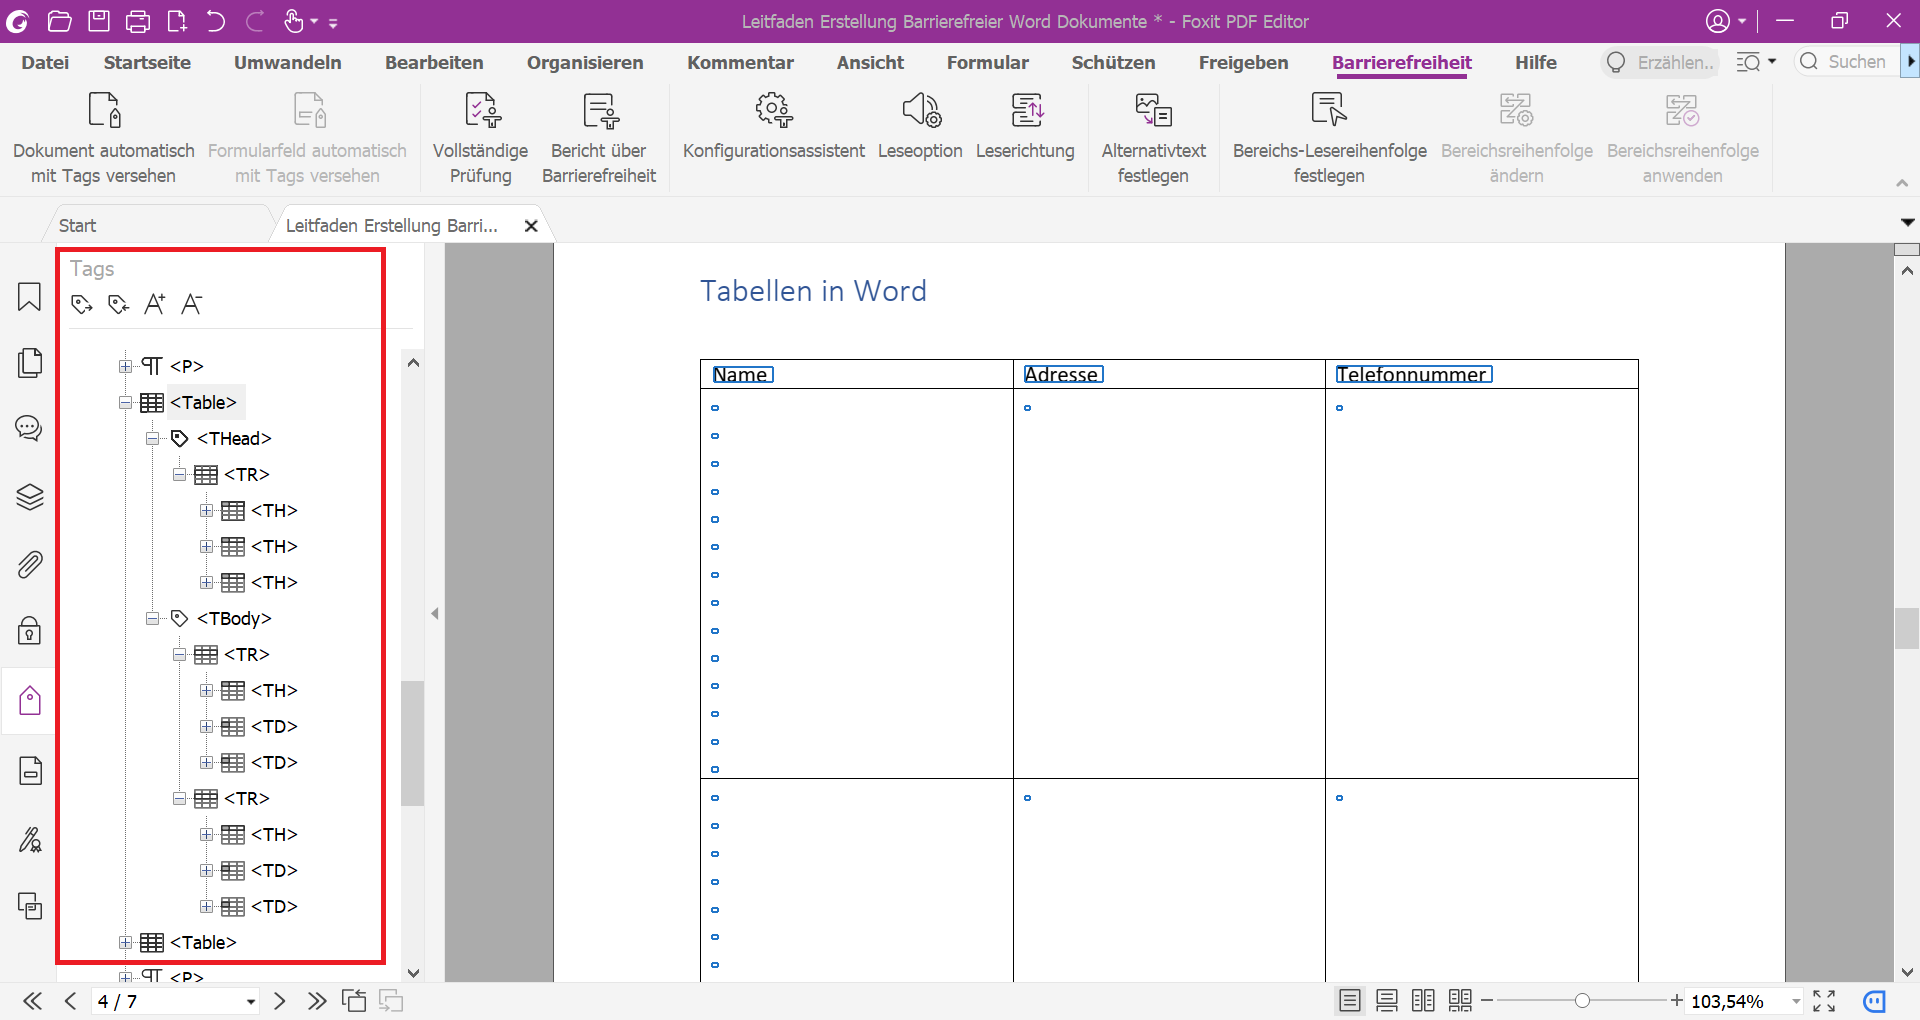Viewport: 1920px width, 1020px height.
Task: Collapse the THead tag node
Action: pos(153,439)
